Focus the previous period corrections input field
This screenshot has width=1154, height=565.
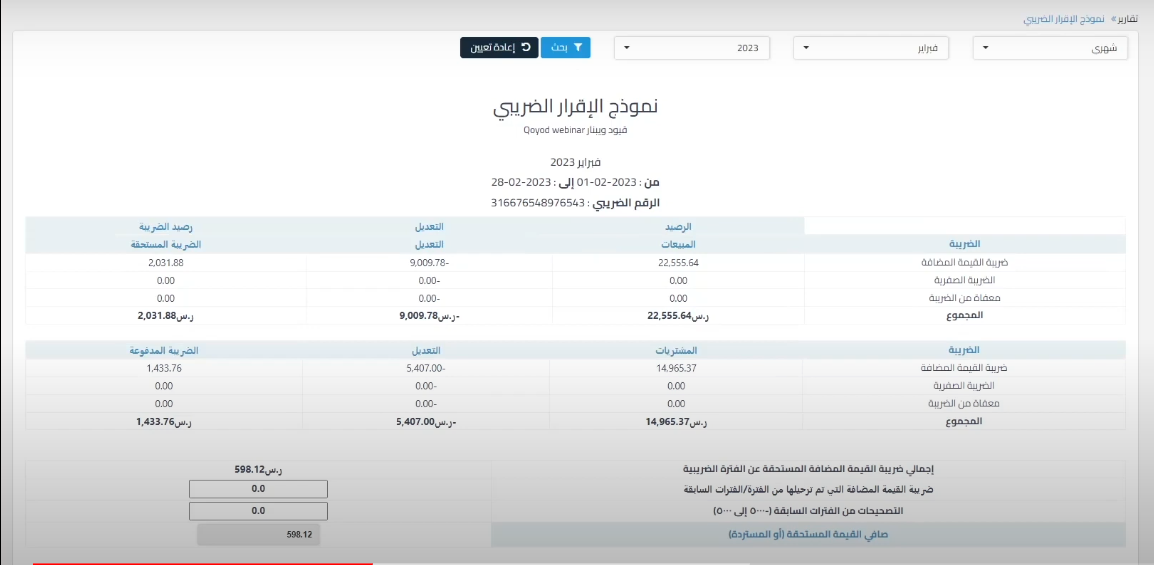(258, 511)
